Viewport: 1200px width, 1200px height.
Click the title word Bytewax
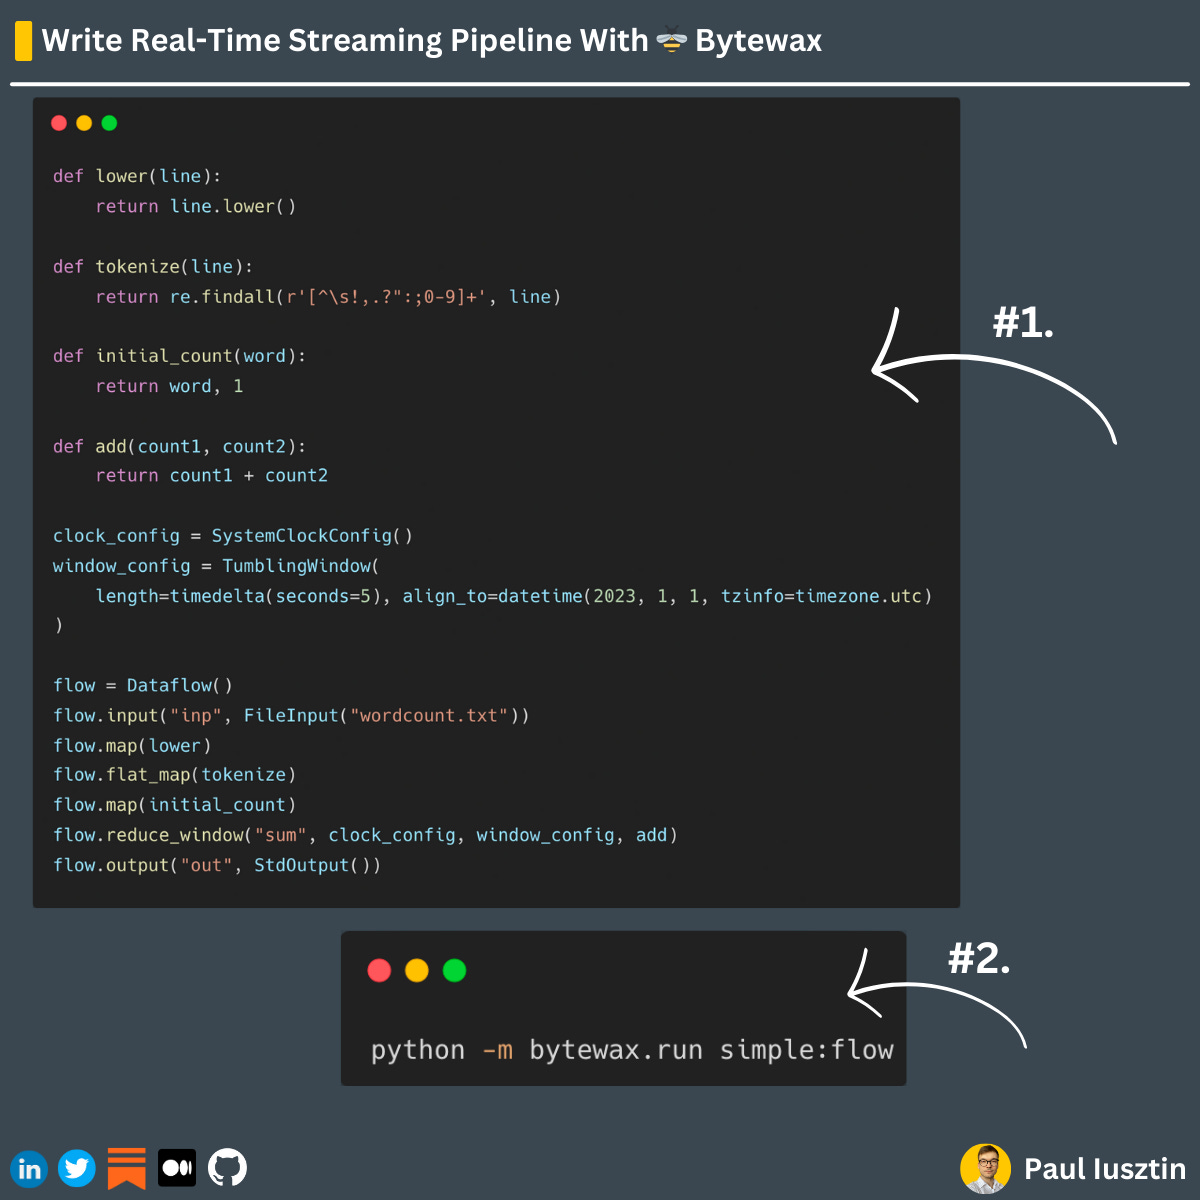pos(758,41)
